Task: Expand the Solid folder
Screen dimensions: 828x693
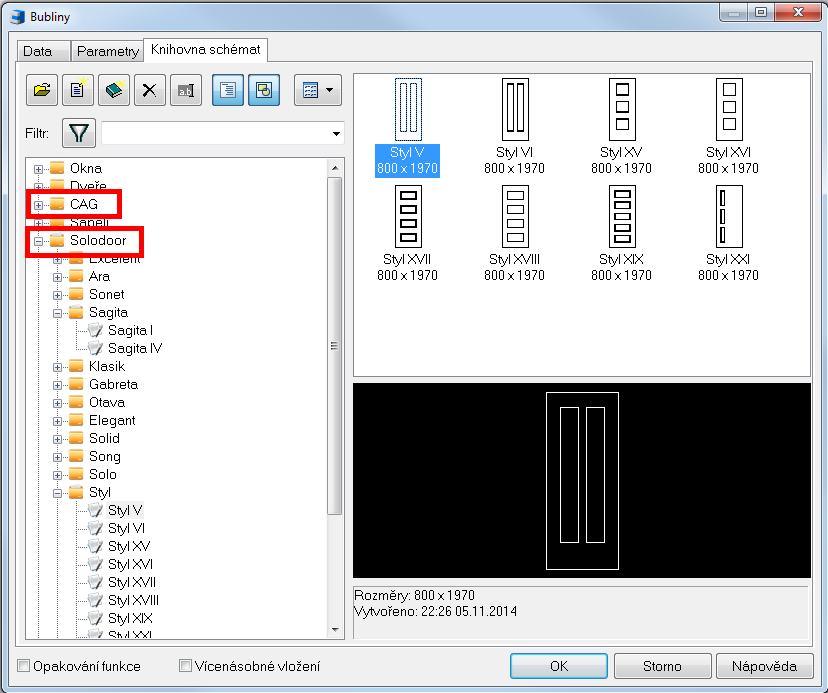Action: click(x=58, y=439)
